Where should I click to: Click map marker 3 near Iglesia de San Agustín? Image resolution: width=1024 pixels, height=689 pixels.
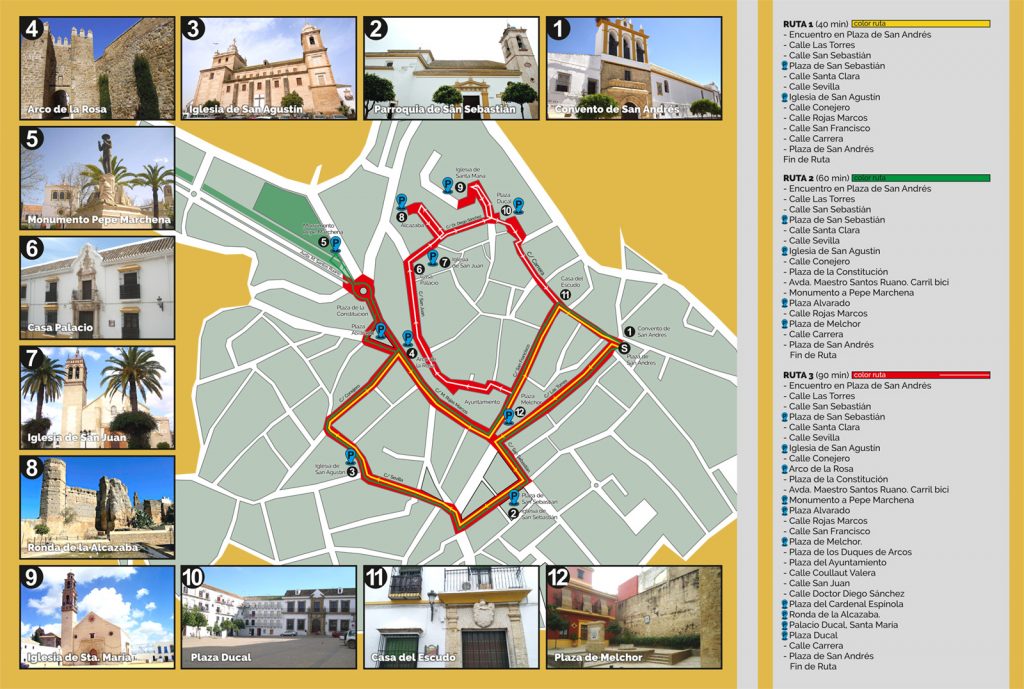pyautogui.click(x=352, y=470)
